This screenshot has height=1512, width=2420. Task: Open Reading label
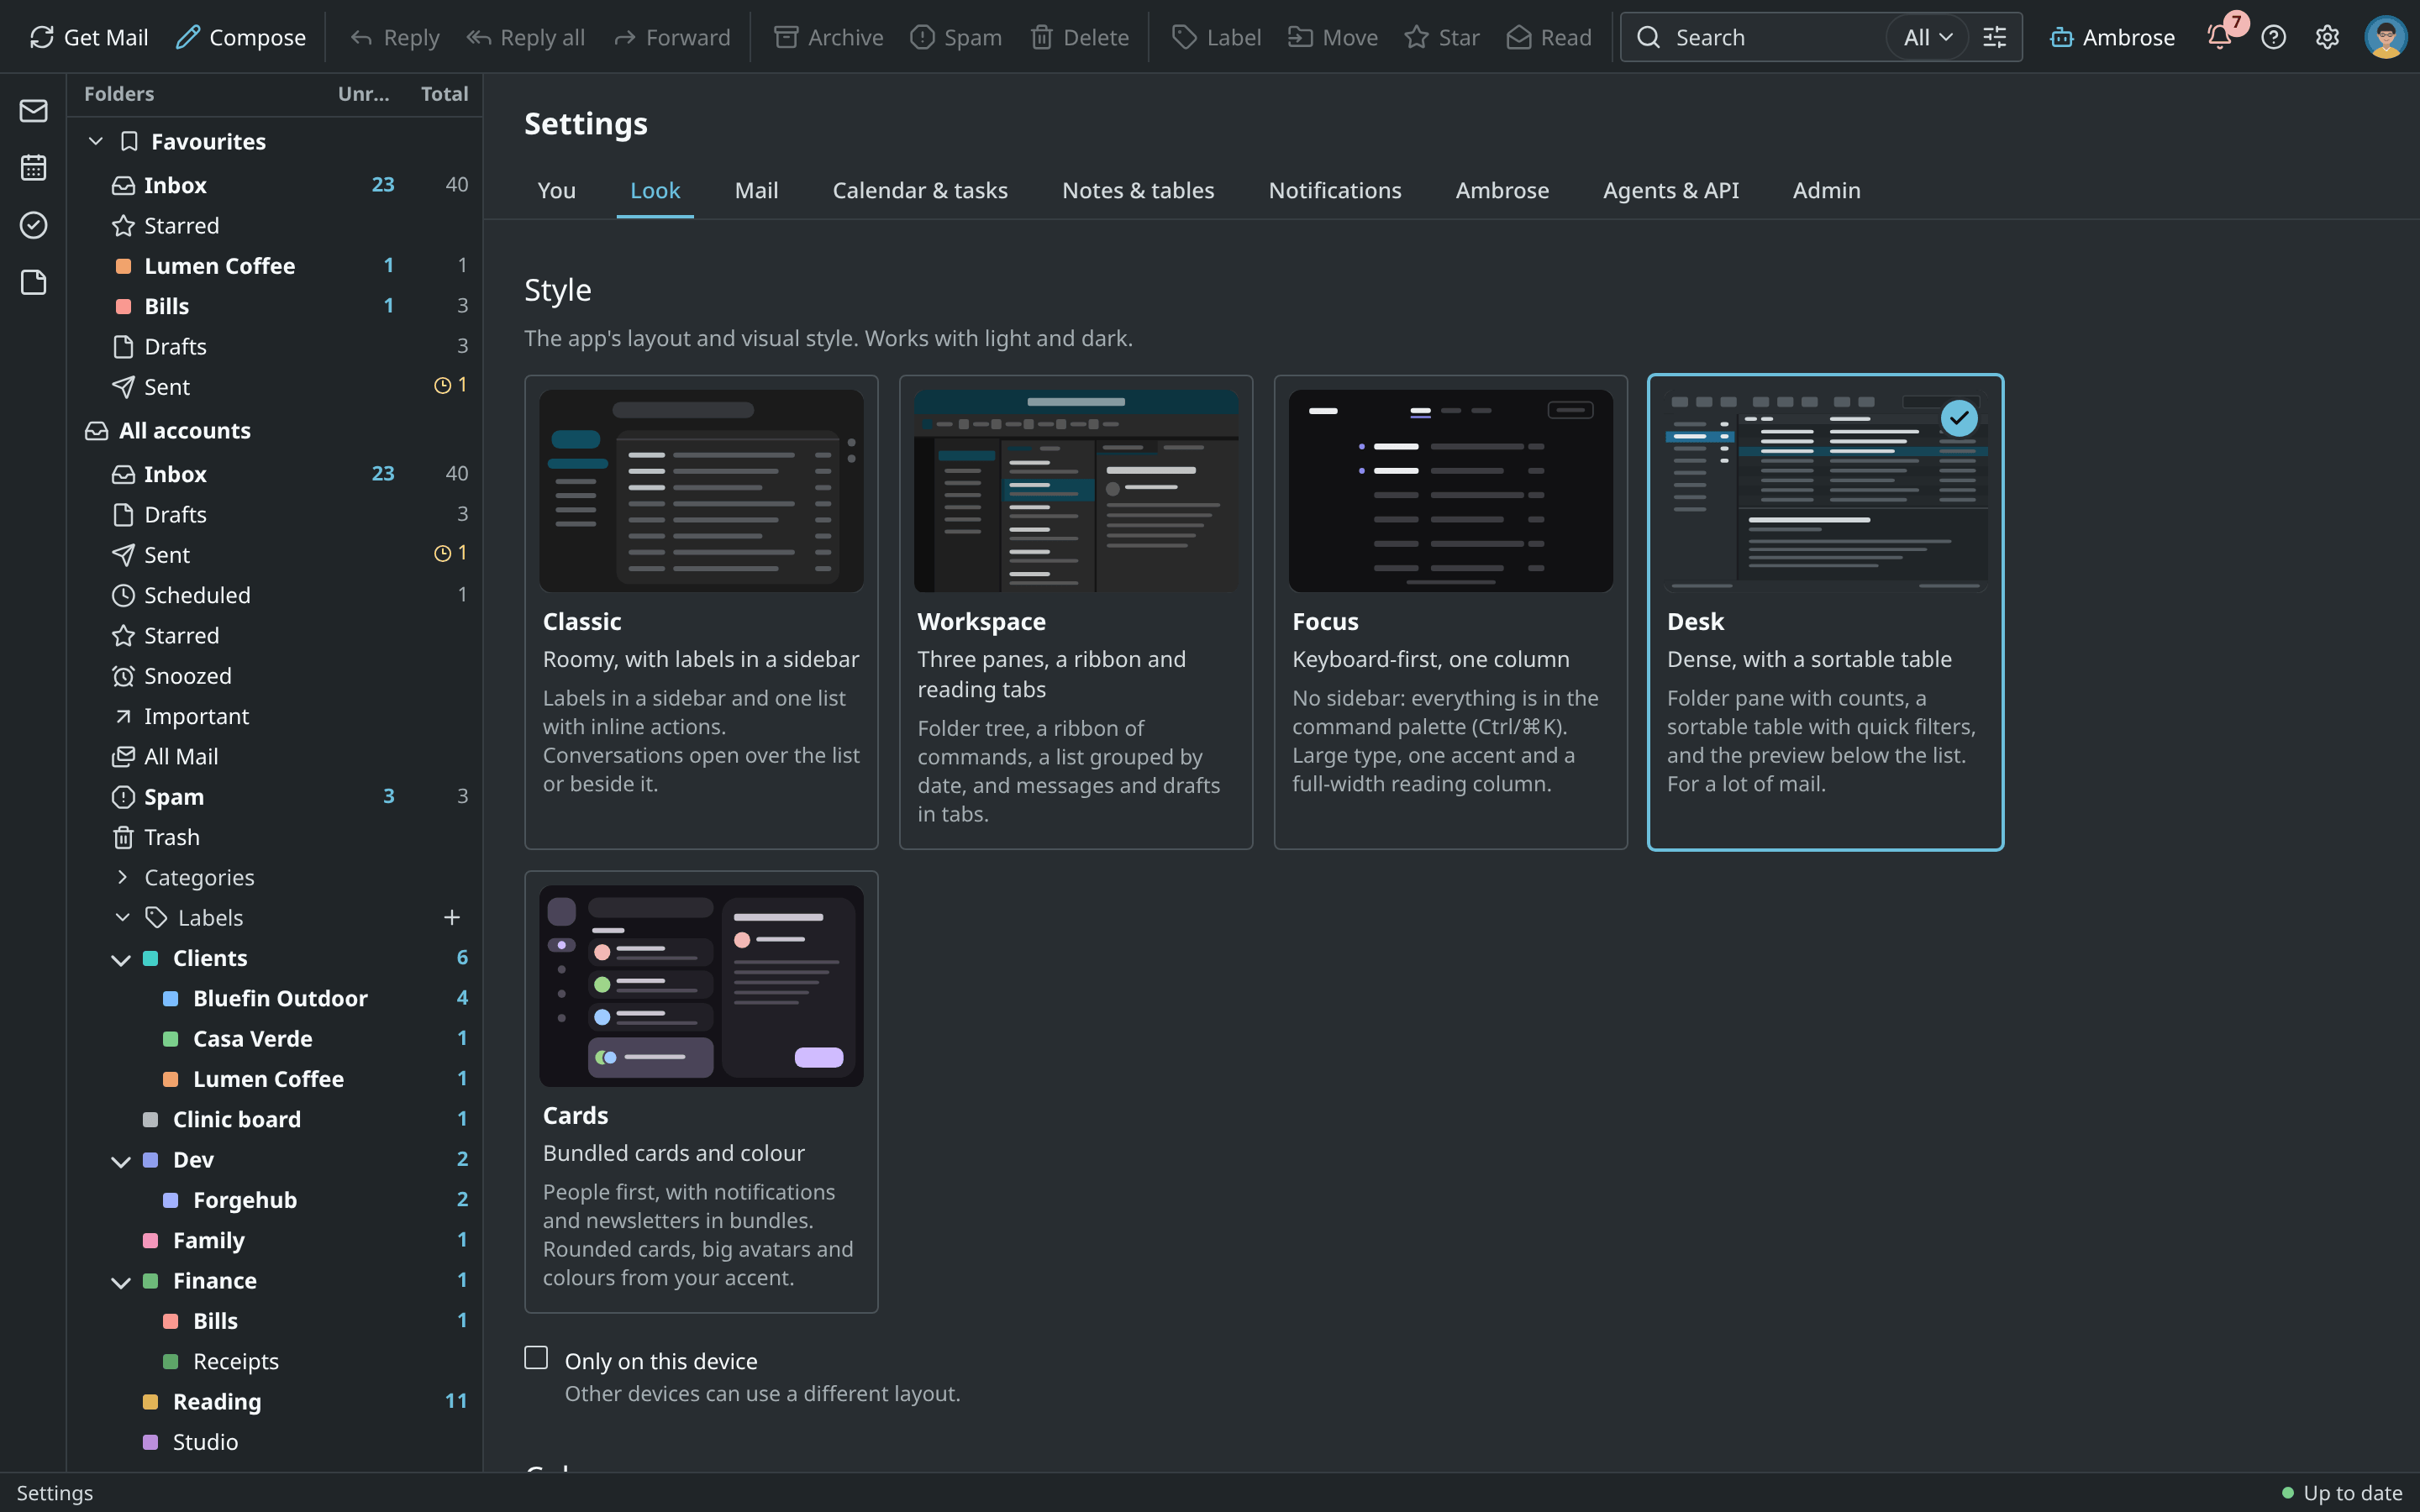276,1401
